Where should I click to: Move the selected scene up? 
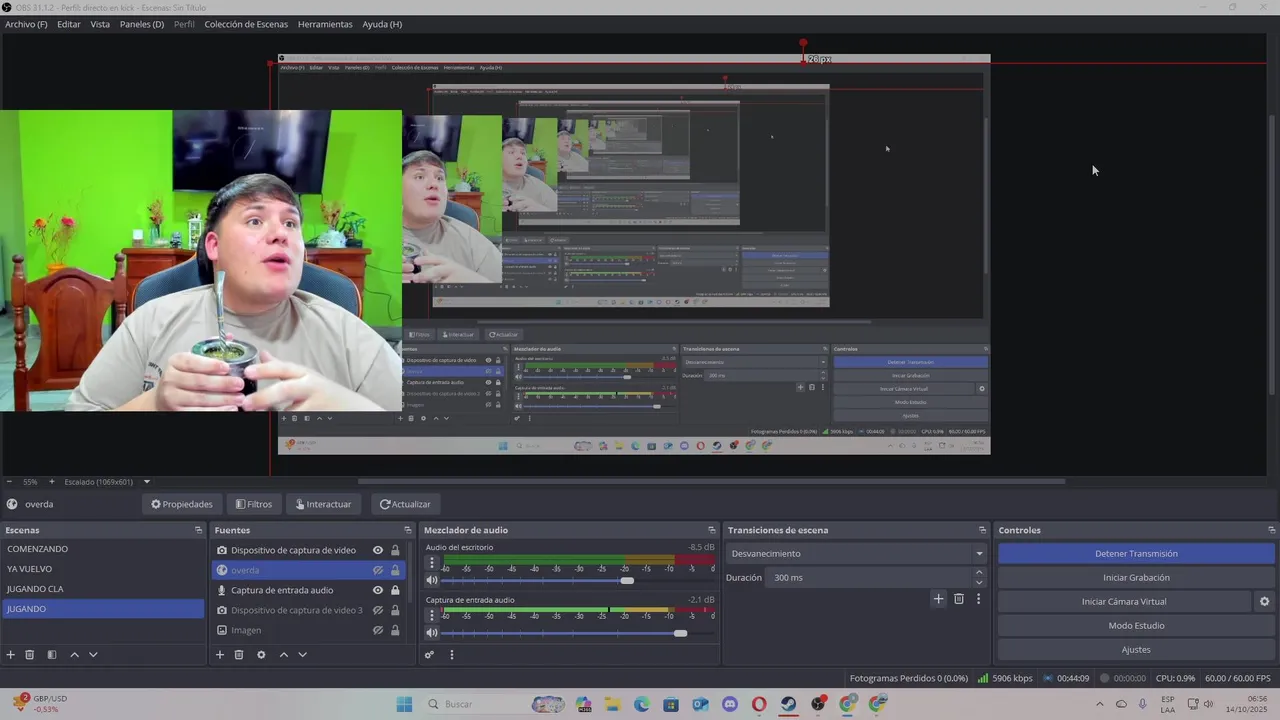74,655
